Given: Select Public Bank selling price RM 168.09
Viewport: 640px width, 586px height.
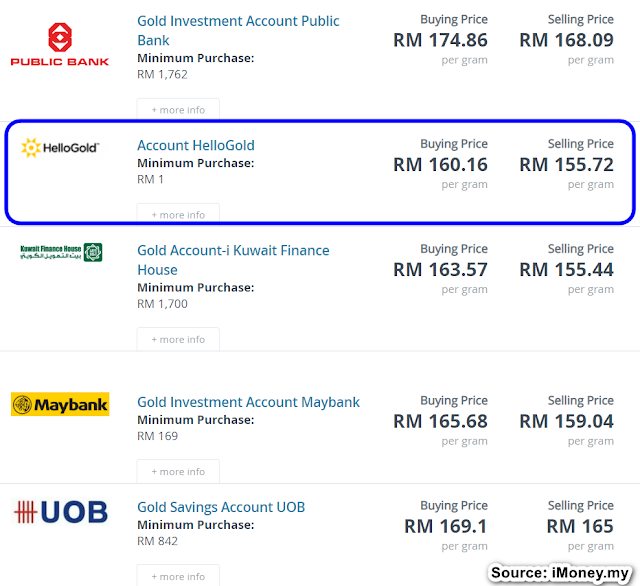Looking at the screenshot, I should click(x=567, y=40).
